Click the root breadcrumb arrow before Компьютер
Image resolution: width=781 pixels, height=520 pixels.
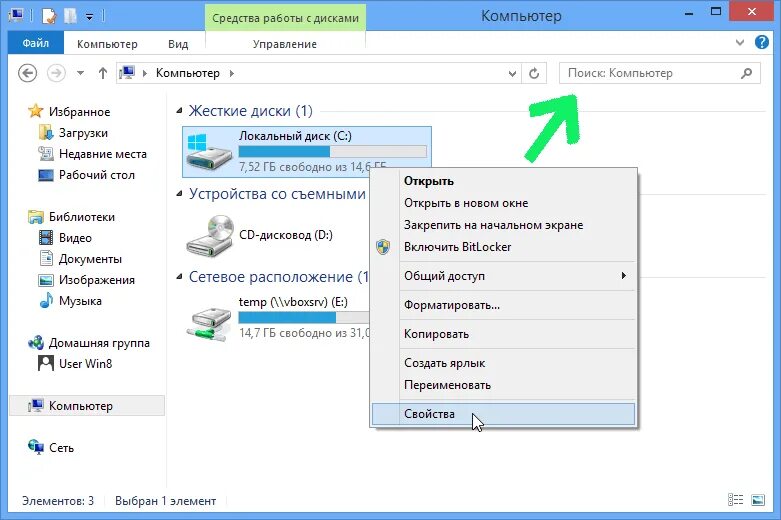pyautogui.click(x=145, y=74)
